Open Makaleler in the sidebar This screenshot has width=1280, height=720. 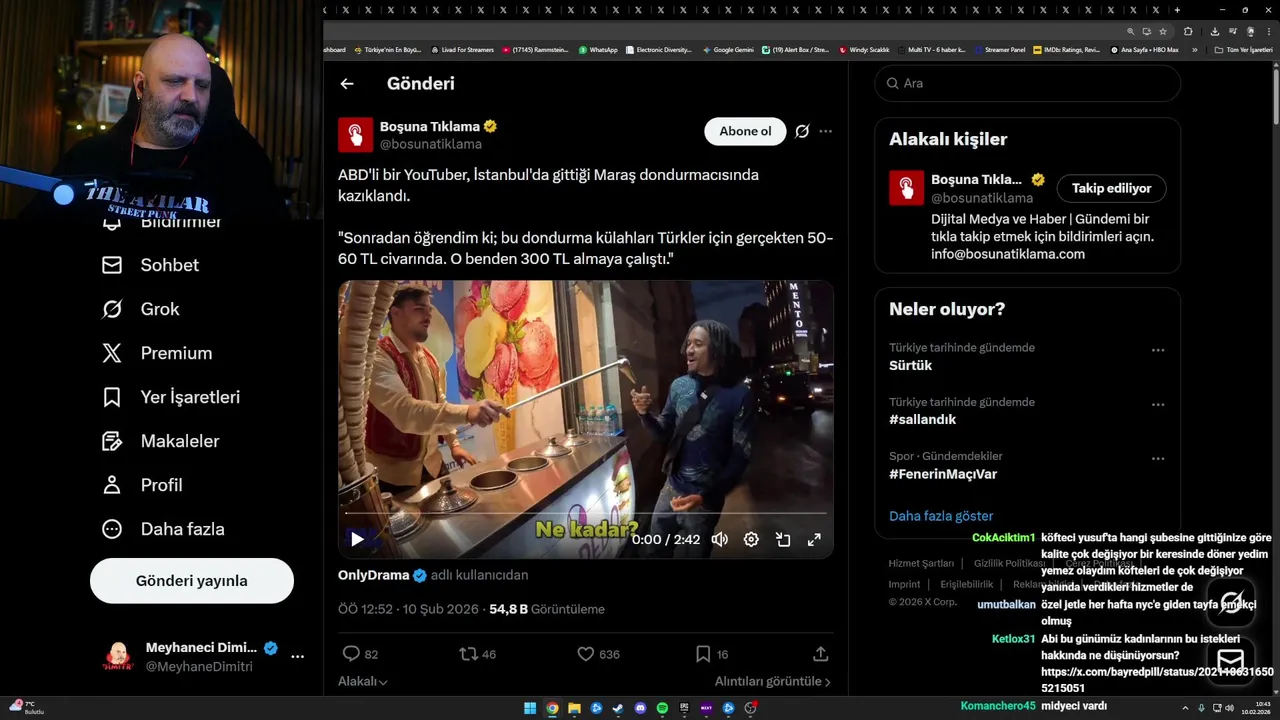[x=161, y=441]
